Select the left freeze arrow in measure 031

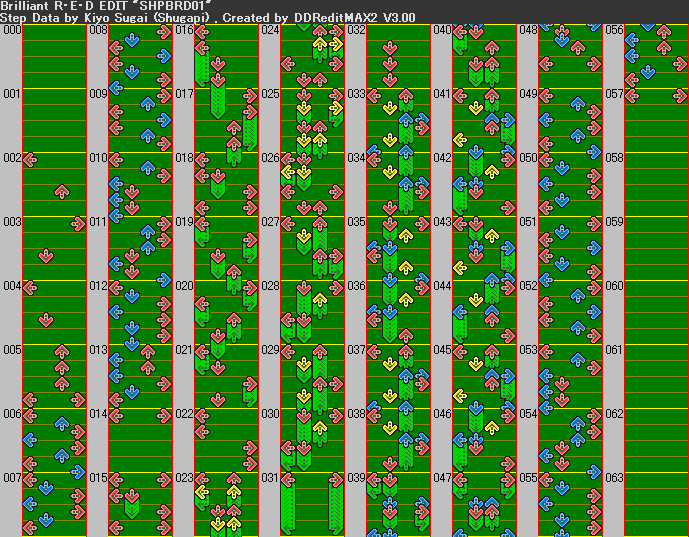tap(288, 504)
